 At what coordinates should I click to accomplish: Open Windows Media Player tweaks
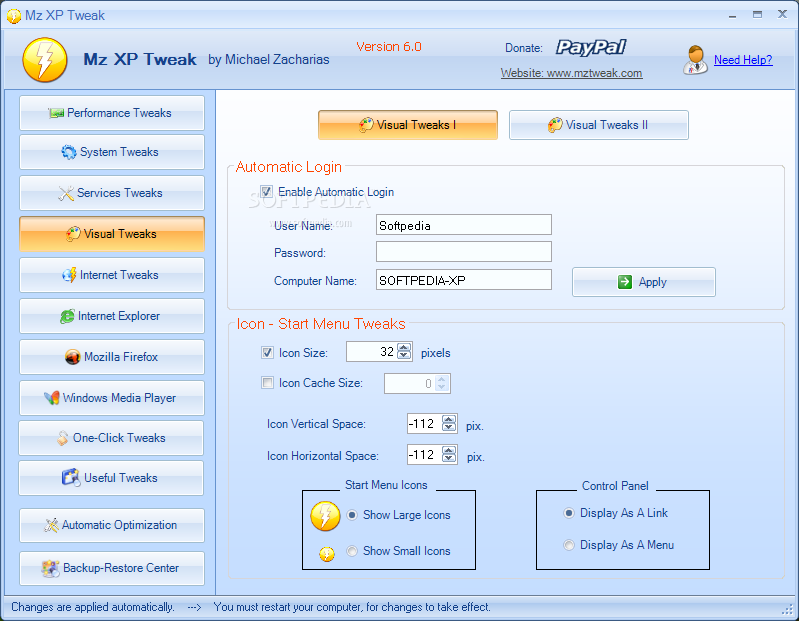112,398
